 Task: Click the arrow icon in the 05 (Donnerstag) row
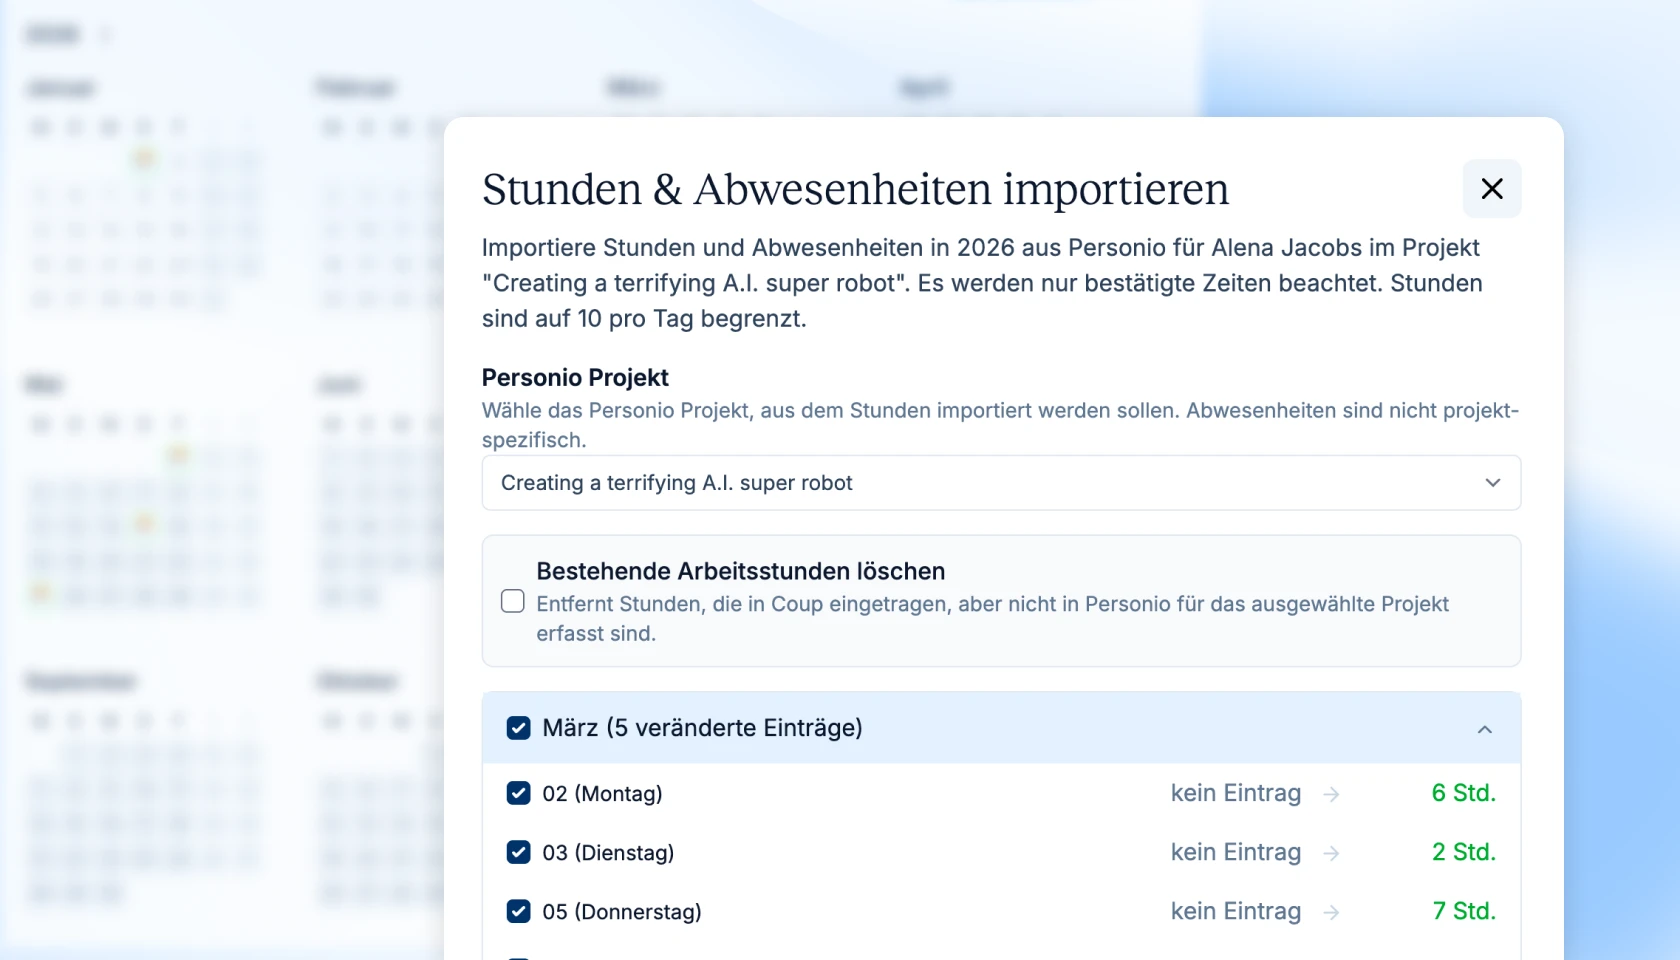point(1331,912)
